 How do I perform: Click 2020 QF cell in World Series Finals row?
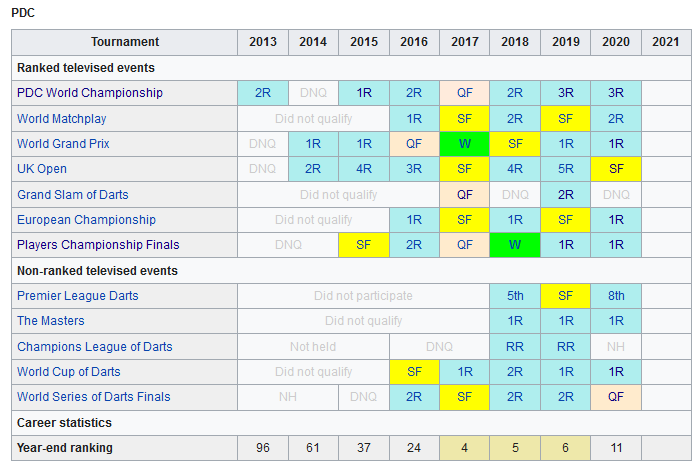click(x=616, y=397)
